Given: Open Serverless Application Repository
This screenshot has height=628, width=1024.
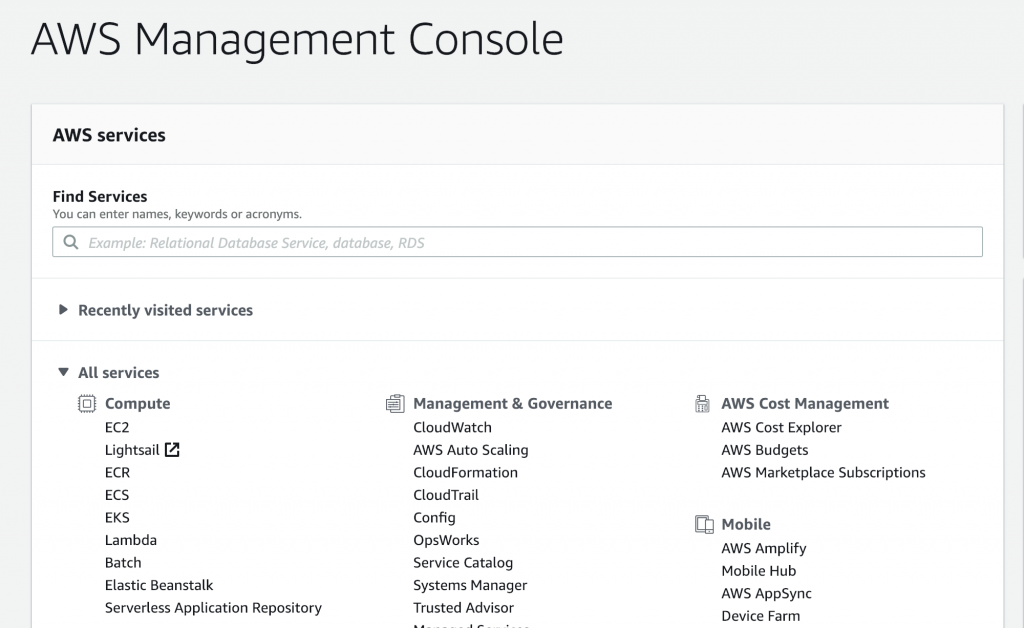Looking at the screenshot, I should [213, 608].
